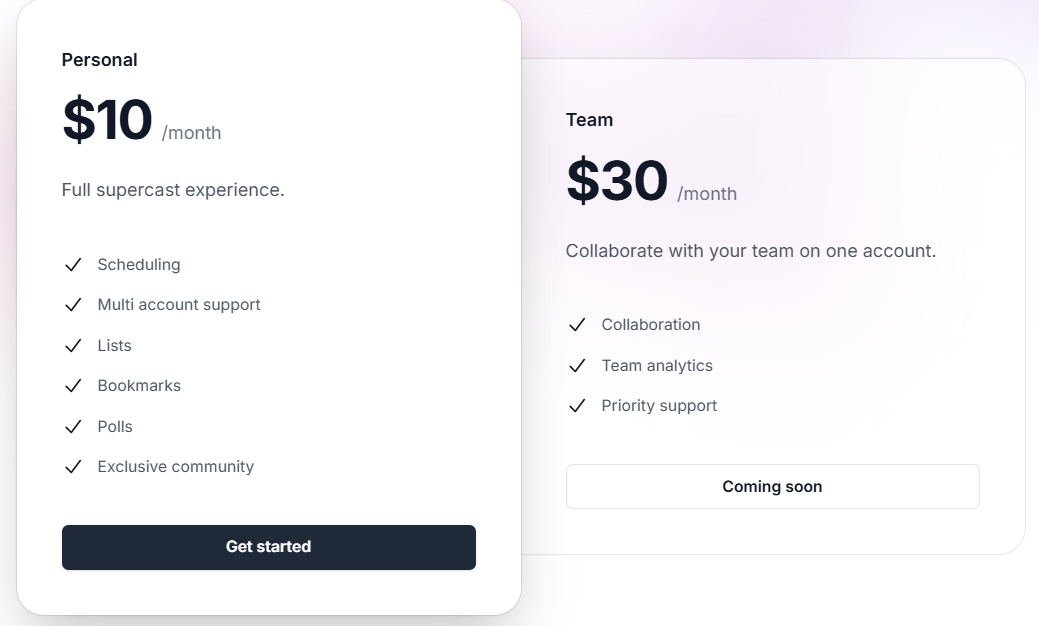This screenshot has width=1039, height=626.
Task: Click the Team analytics feature text
Action: (657, 366)
